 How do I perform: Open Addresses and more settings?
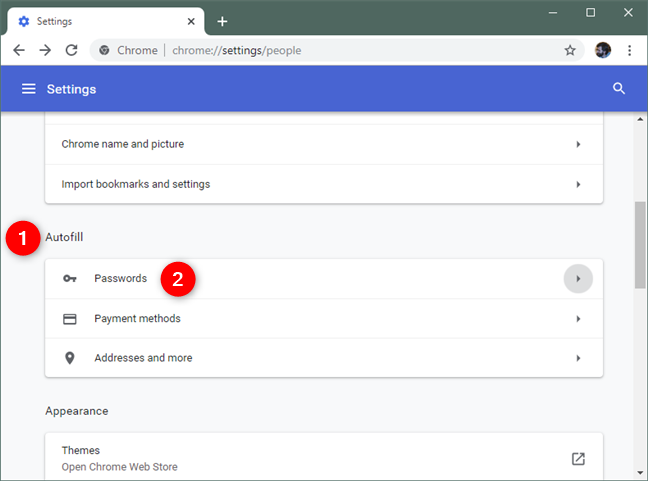point(324,358)
